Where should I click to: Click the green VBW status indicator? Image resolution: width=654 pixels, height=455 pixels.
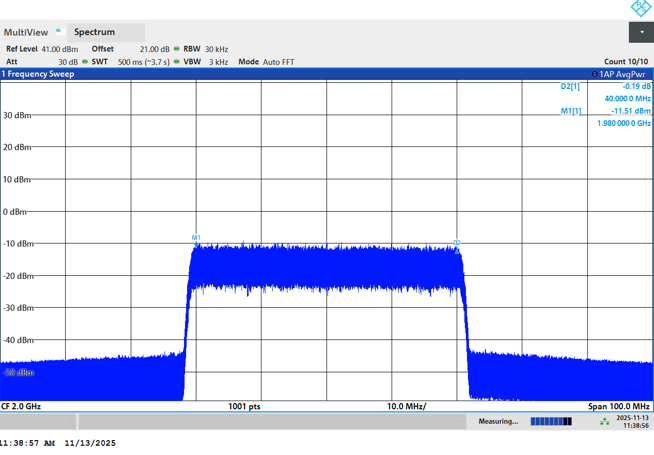[176, 62]
